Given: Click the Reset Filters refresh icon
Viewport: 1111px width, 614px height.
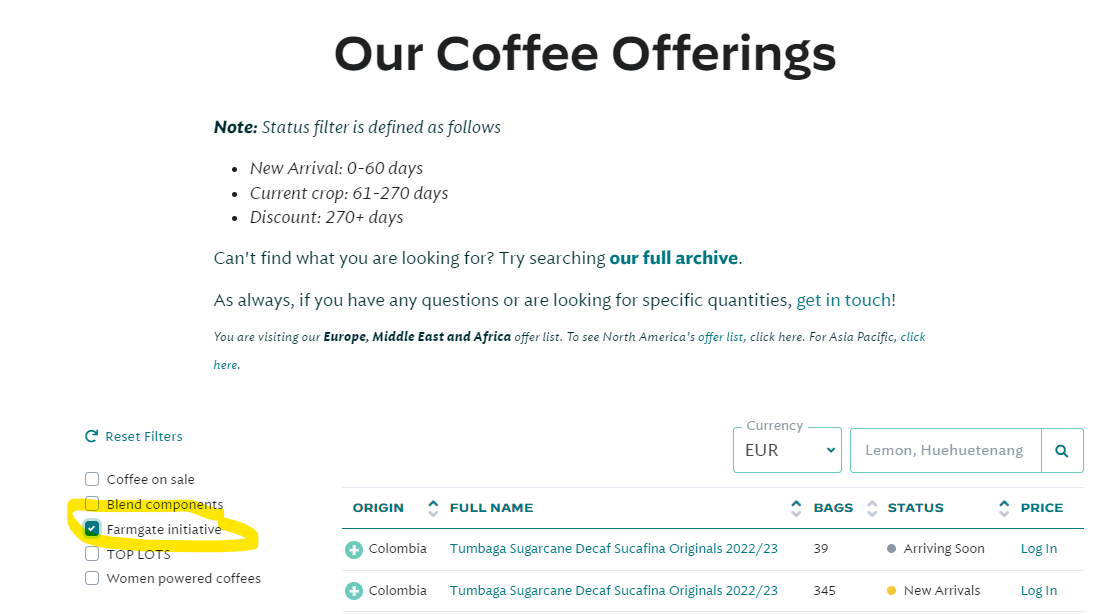Looking at the screenshot, I should coord(92,437).
